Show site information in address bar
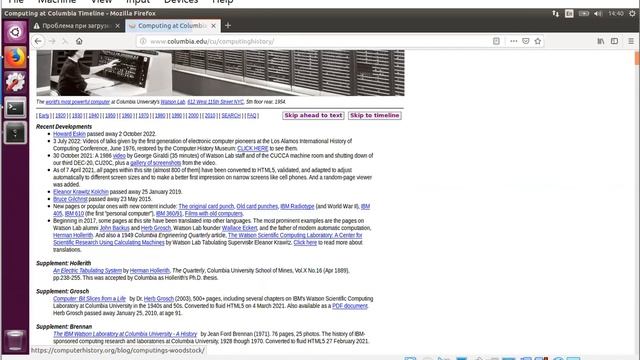Viewport: 640px width, 360px height. point(143,41)
